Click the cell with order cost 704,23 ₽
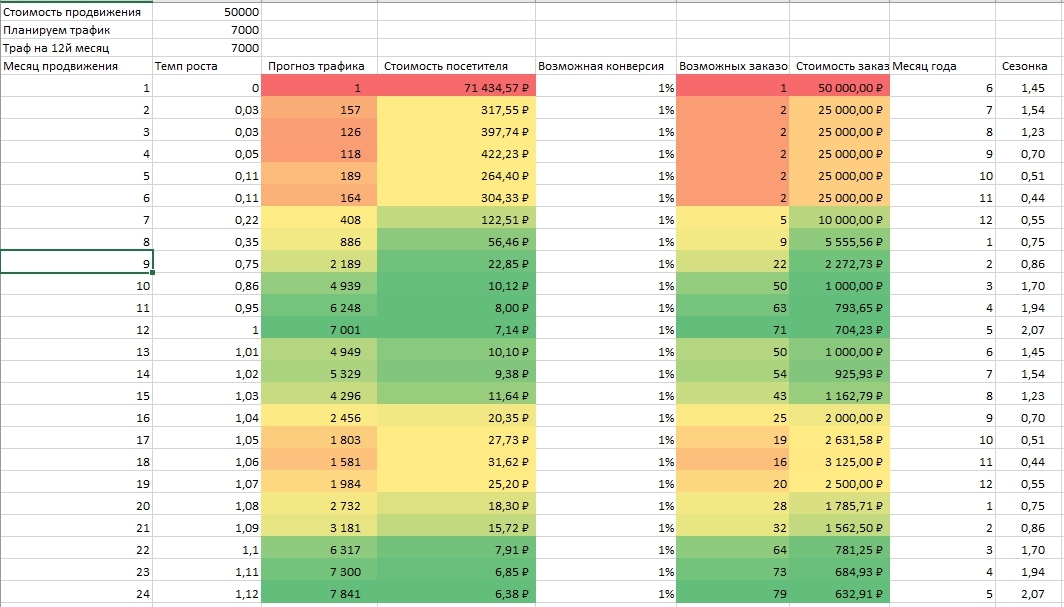This screenshot has width=1064, height=607. pyautogui.click(x=839, y=330)
